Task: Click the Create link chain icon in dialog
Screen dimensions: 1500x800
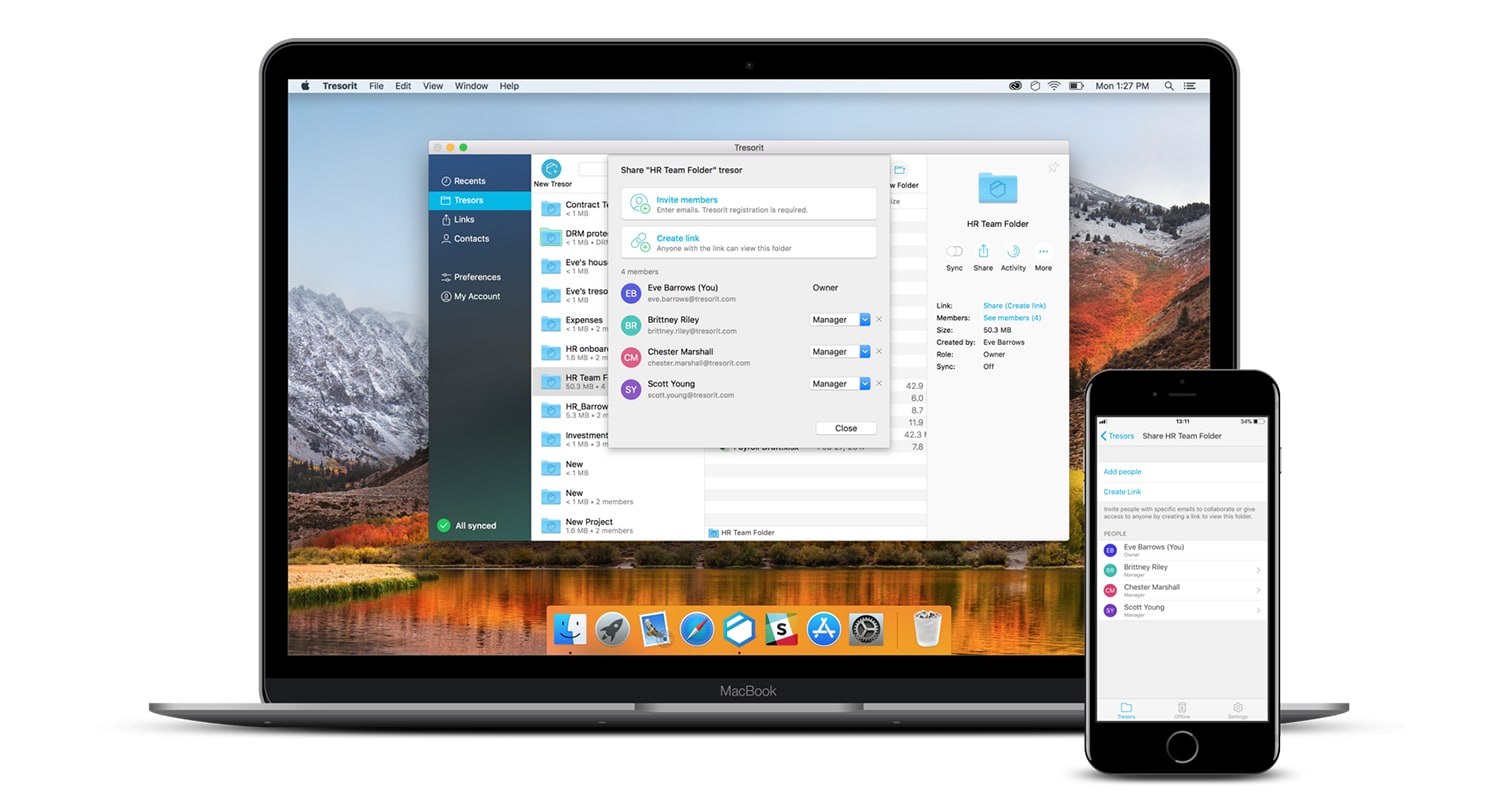Action: click(x=640, y=242)
